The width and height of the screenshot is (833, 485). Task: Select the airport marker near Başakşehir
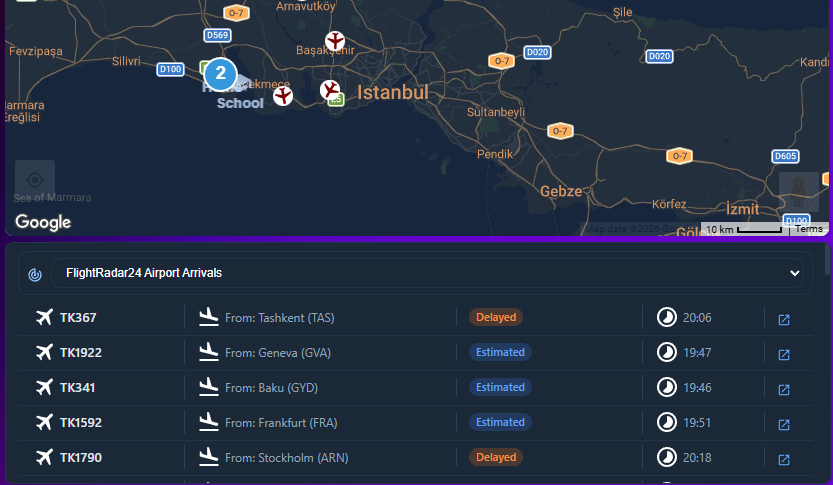coord(335,41)
